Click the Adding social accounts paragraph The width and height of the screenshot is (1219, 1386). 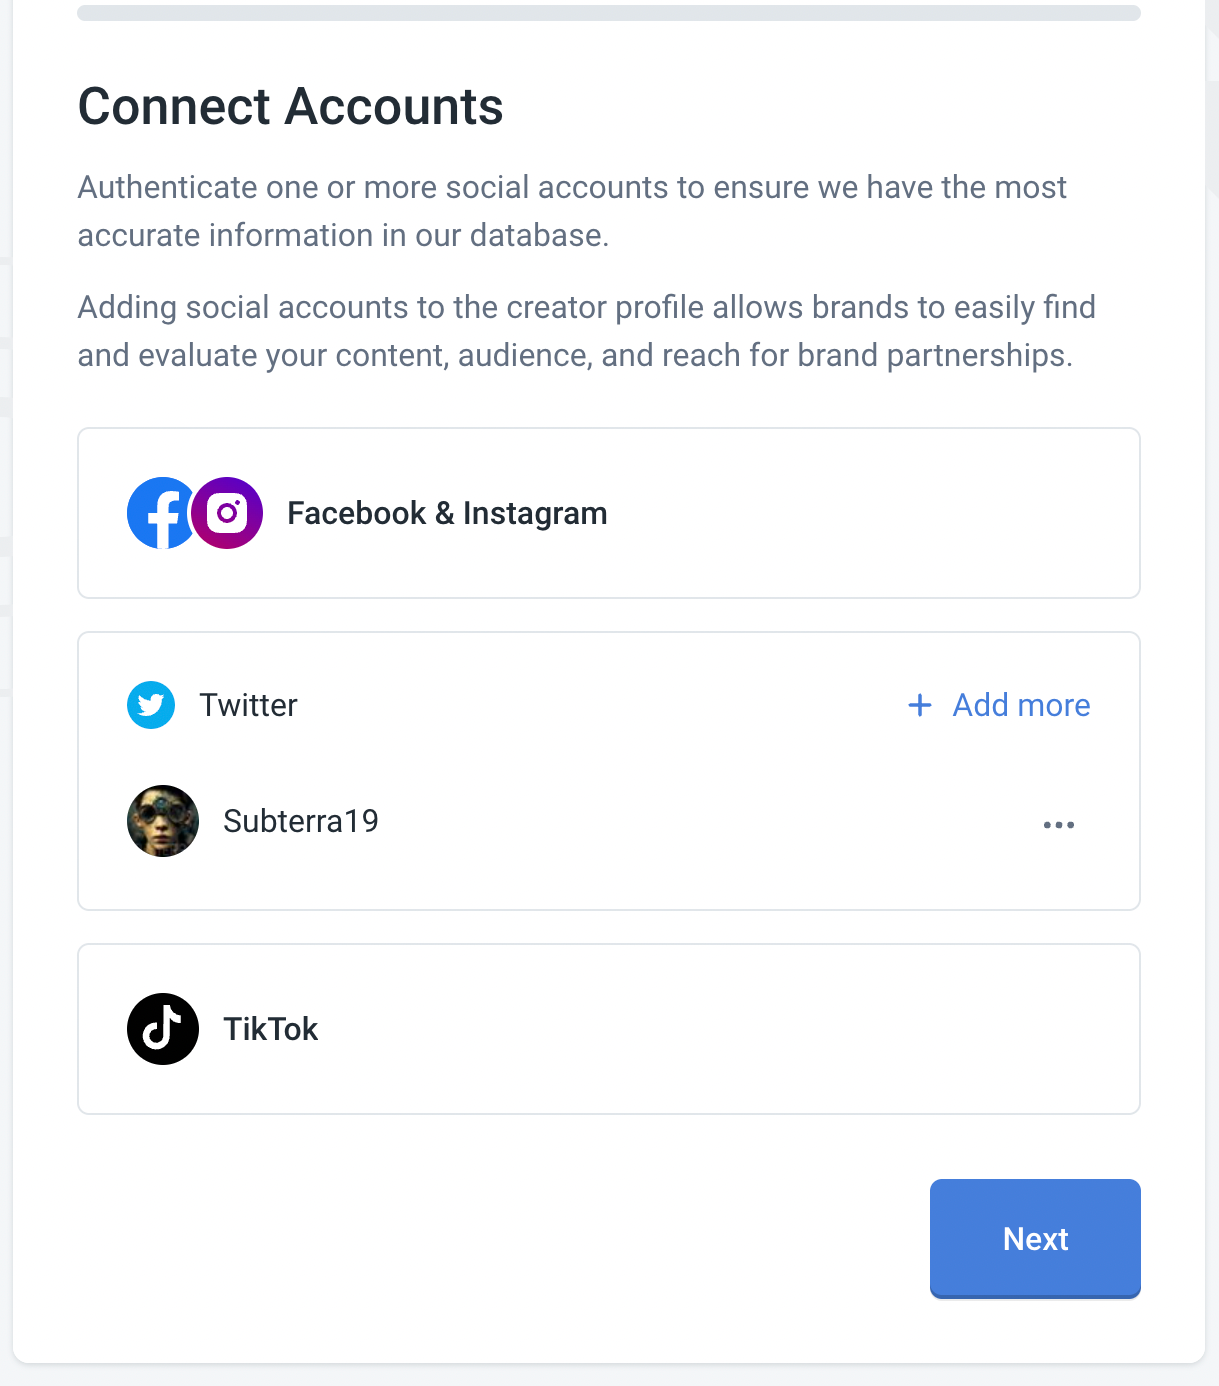pyautogui.click(x=587, y=331)
